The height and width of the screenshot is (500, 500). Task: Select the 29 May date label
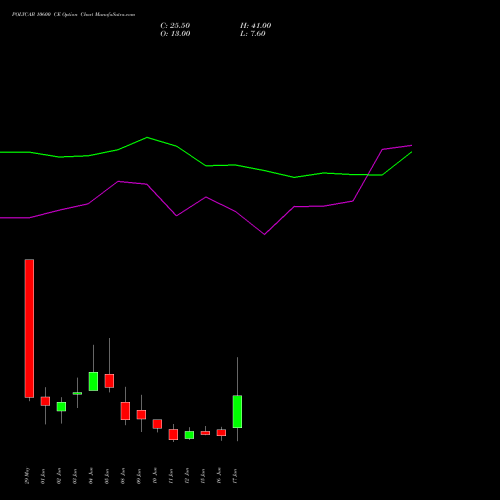(x=27, y=476)
